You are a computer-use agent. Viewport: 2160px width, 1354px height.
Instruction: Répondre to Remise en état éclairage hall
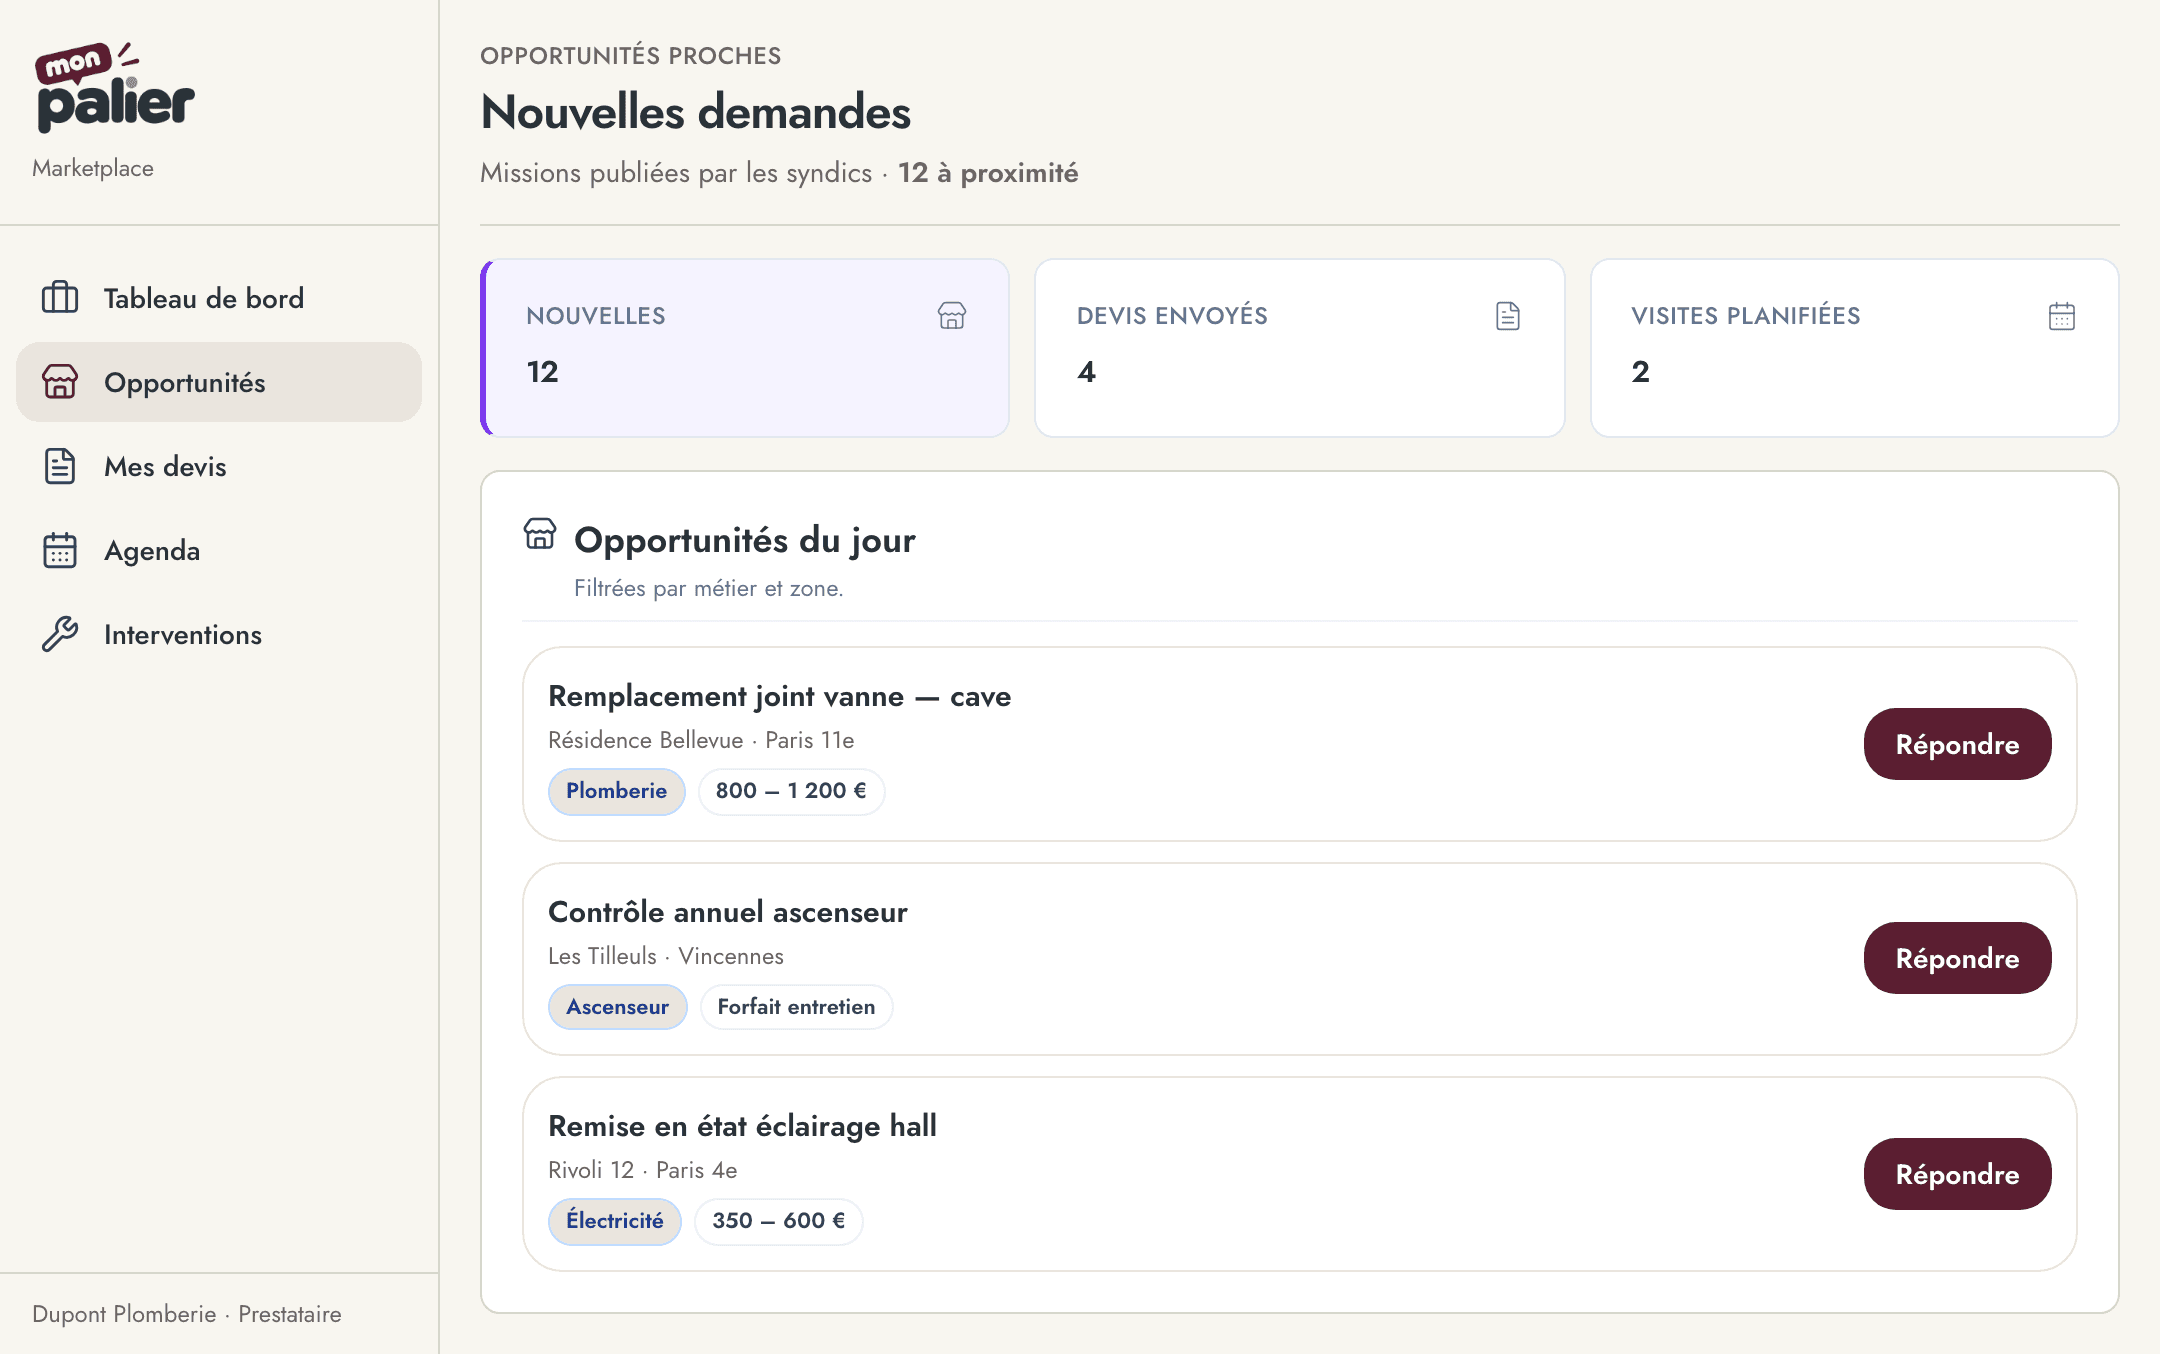pyautogui.click(x=1957, y=1173)
